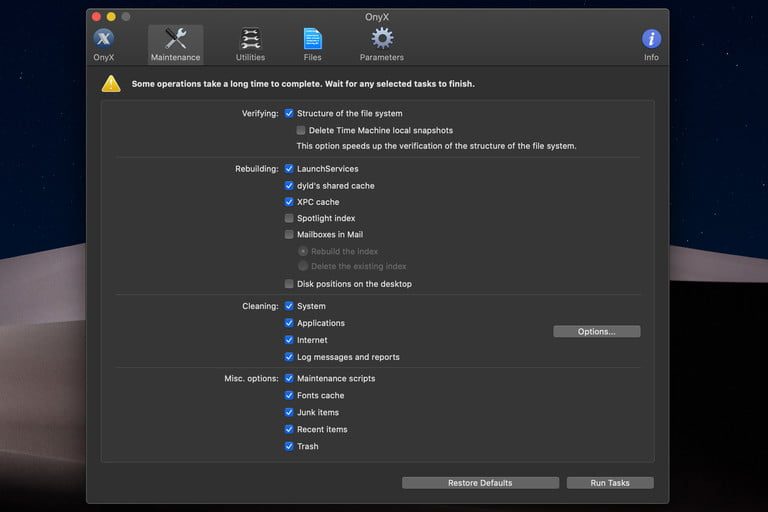The width and height of the screenshot is (768, 512).
Task: Uncheck Structure of the file system
Action: click(x=289, y=114)
